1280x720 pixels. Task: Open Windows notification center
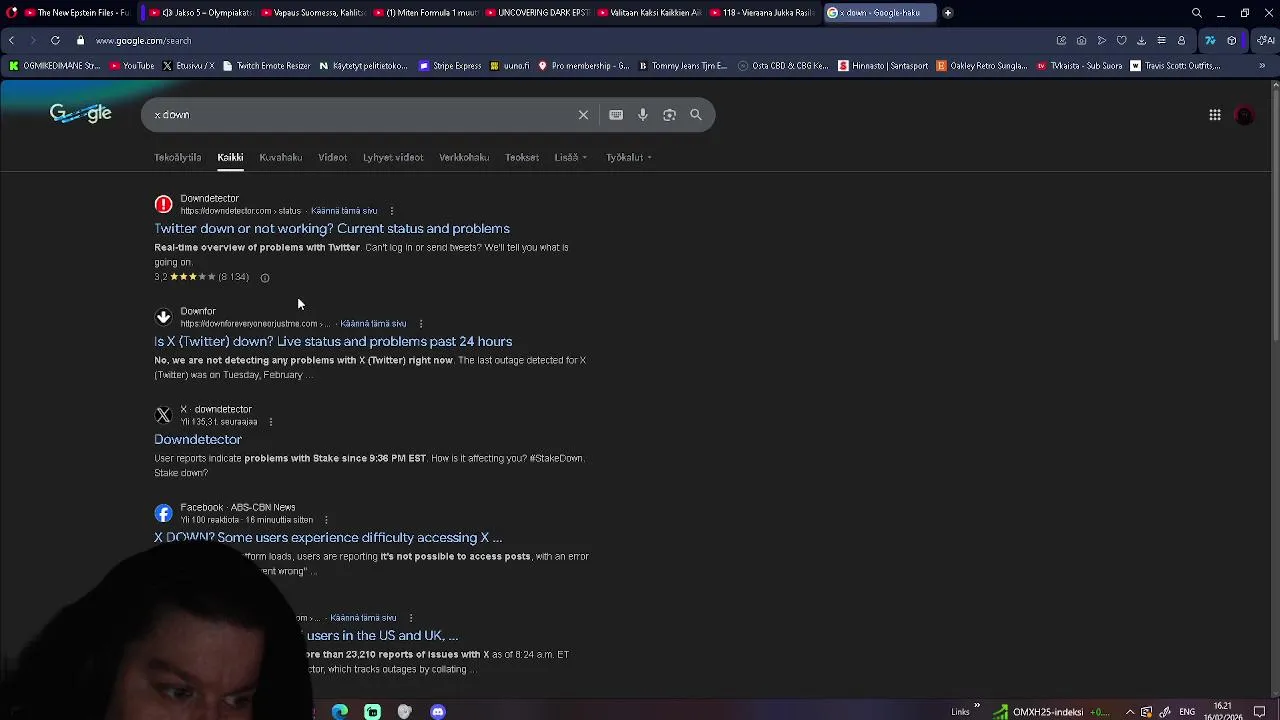coord(1260,712)
